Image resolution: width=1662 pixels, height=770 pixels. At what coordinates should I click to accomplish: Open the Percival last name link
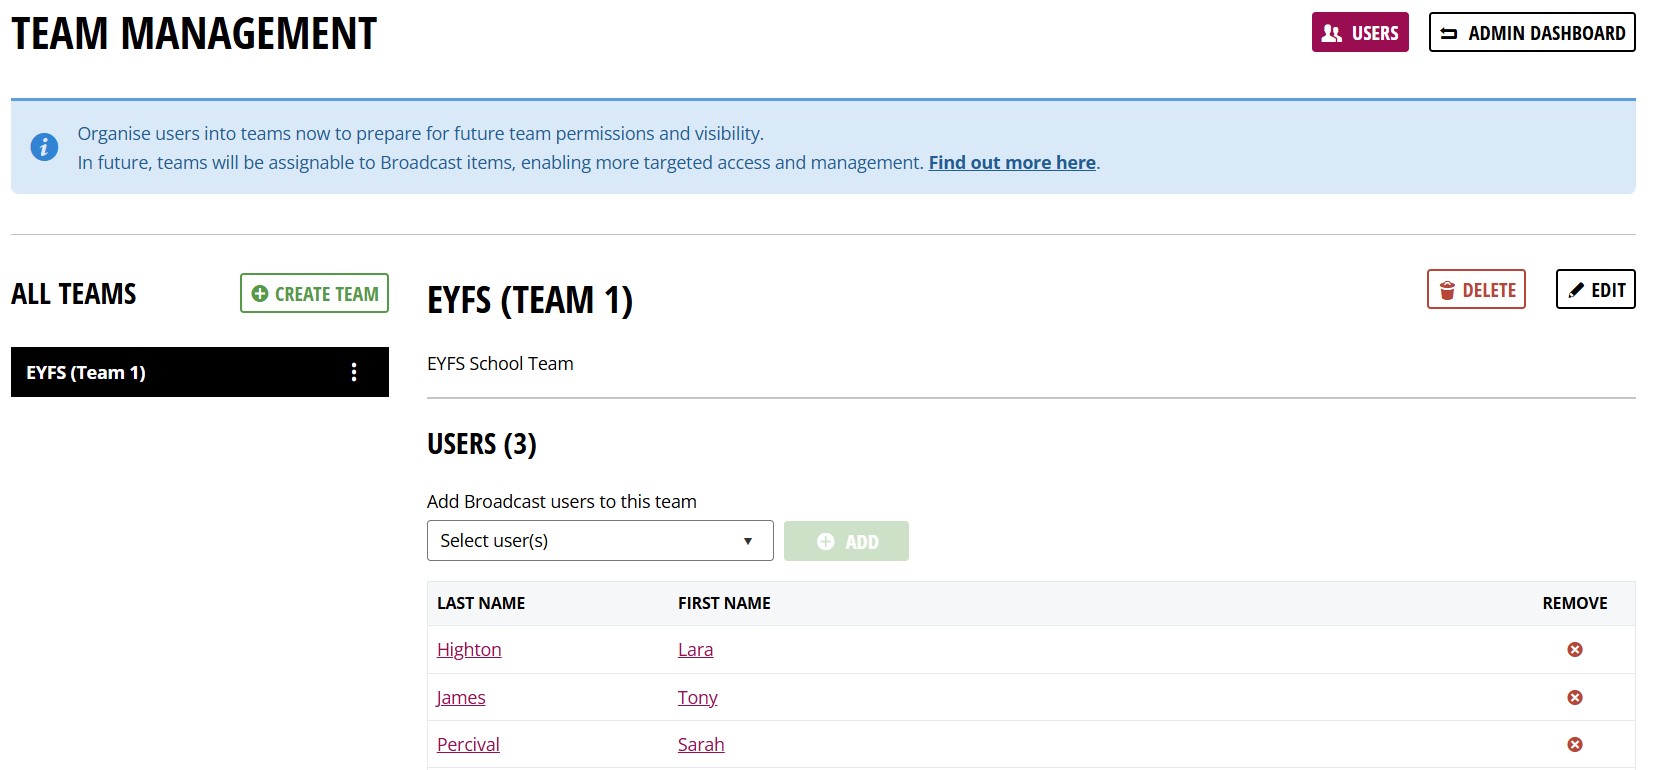click(468, 745)
